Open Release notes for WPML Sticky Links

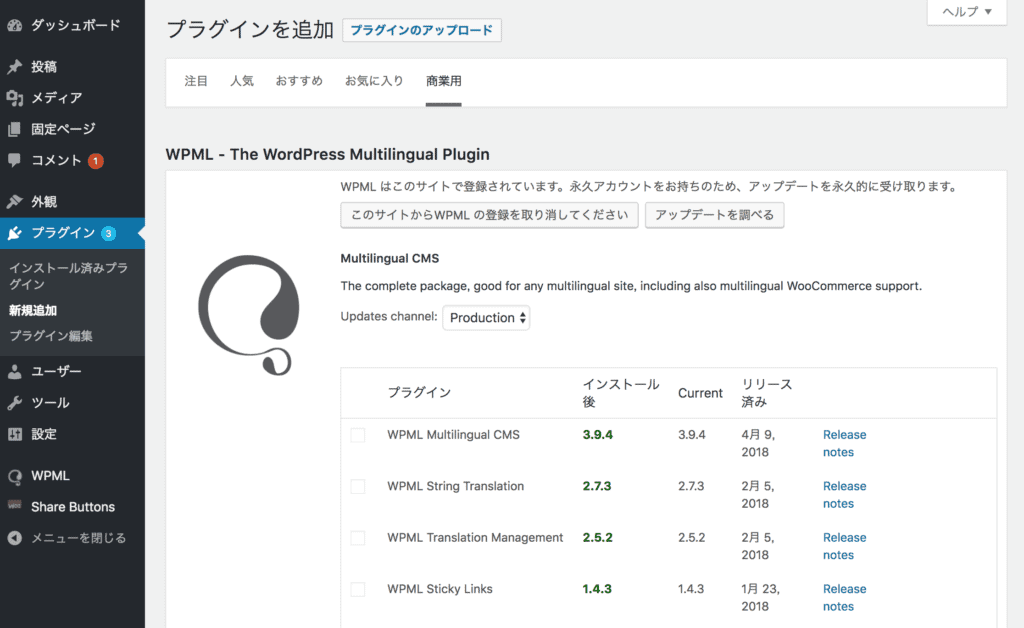(844, 597)
